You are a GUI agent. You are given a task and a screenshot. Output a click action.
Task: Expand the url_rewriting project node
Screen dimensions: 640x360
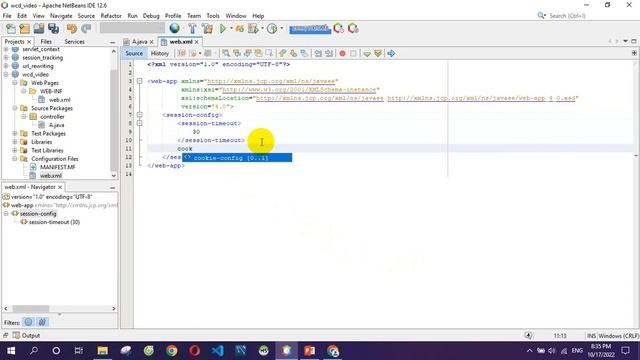tap(6, 66)
